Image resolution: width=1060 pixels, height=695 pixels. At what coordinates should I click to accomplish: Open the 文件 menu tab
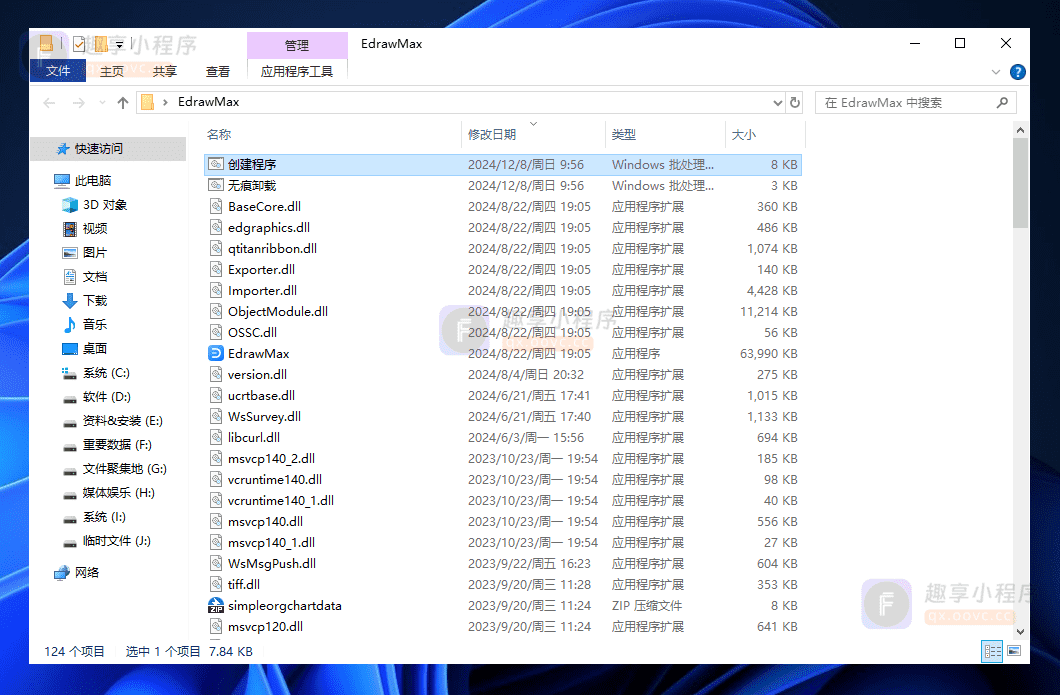pos(58,70)
